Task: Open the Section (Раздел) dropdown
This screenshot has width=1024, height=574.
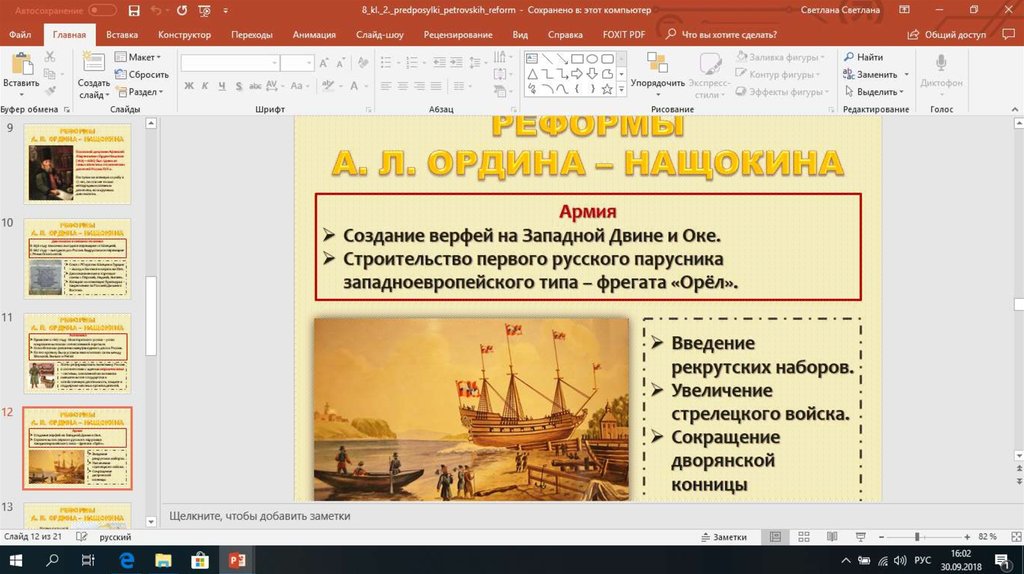Action: 144,91
